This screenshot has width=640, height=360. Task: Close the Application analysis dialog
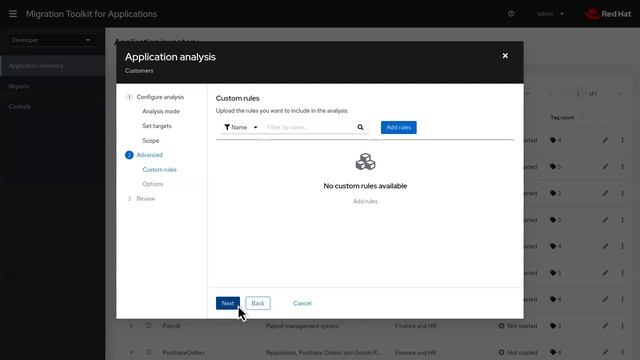505,56
